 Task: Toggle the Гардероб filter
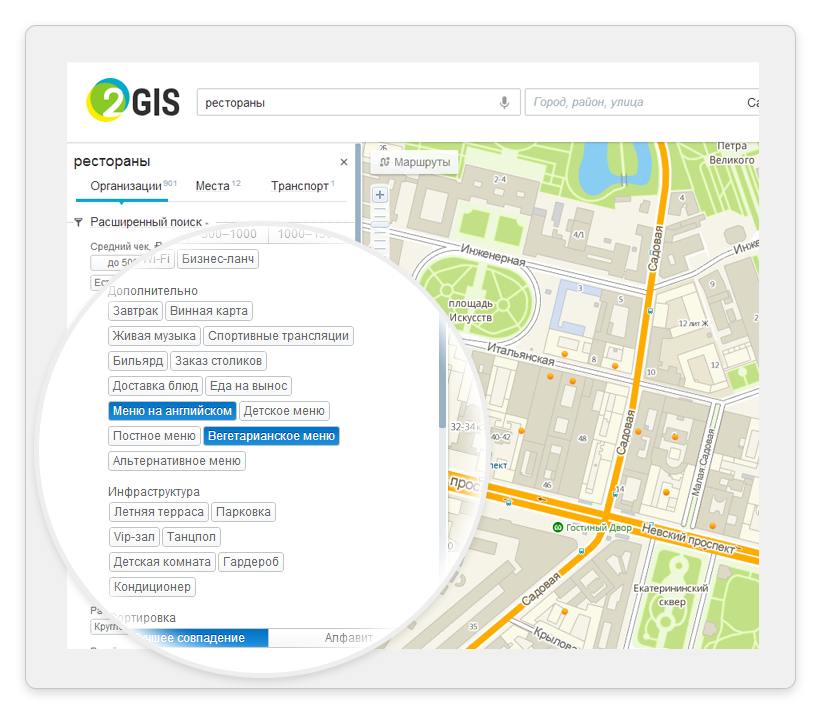(251, 562)
